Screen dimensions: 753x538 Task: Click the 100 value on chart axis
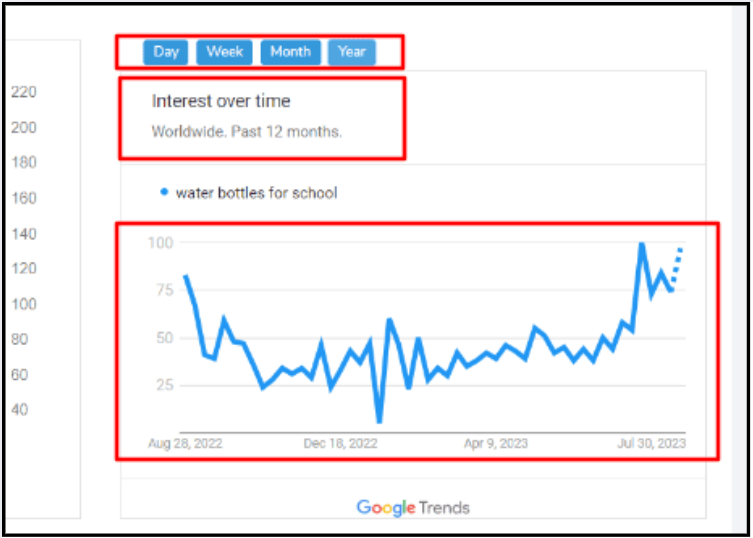[x=161, y=243]
